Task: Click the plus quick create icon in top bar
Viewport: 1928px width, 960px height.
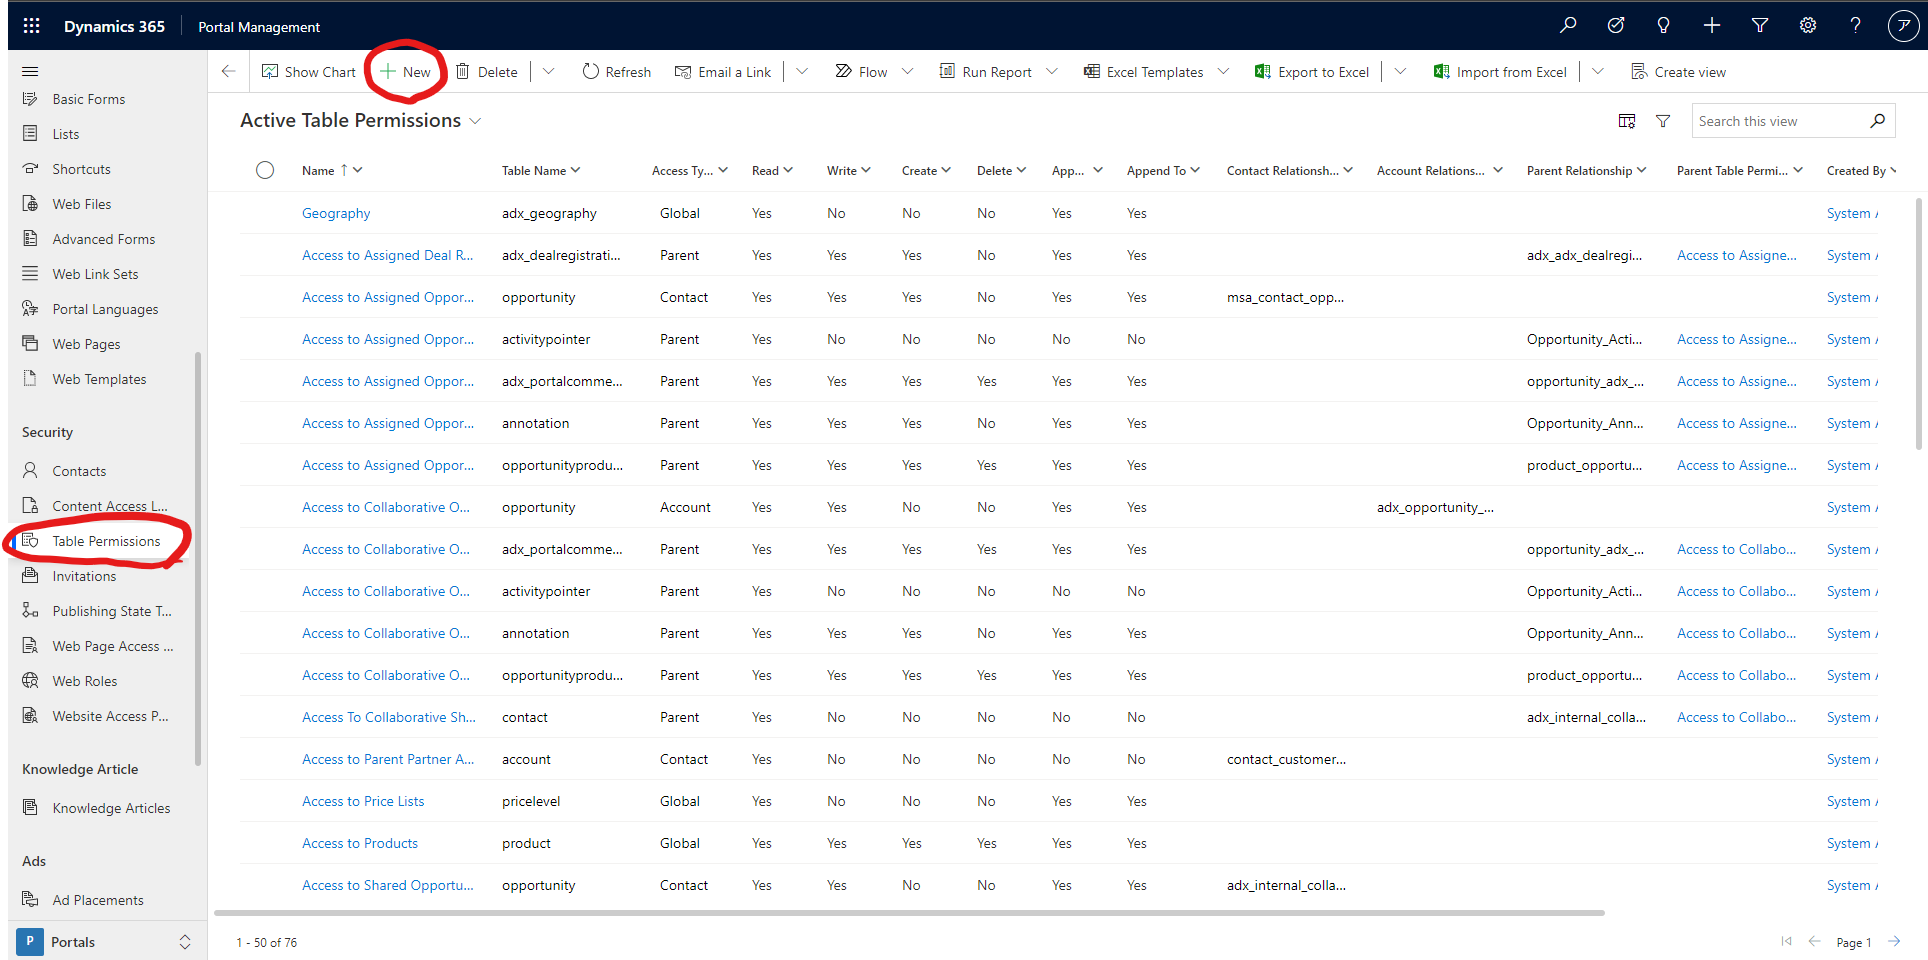Action: pyautogui.click(x=1712, y=26)
